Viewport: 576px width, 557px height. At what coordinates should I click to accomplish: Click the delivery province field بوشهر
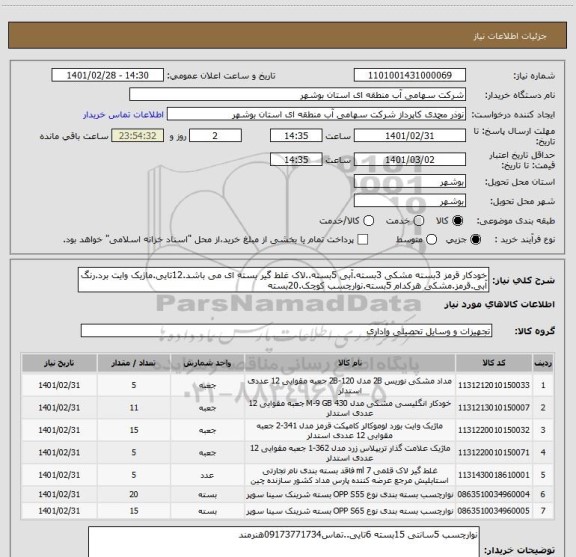point(410,182)
